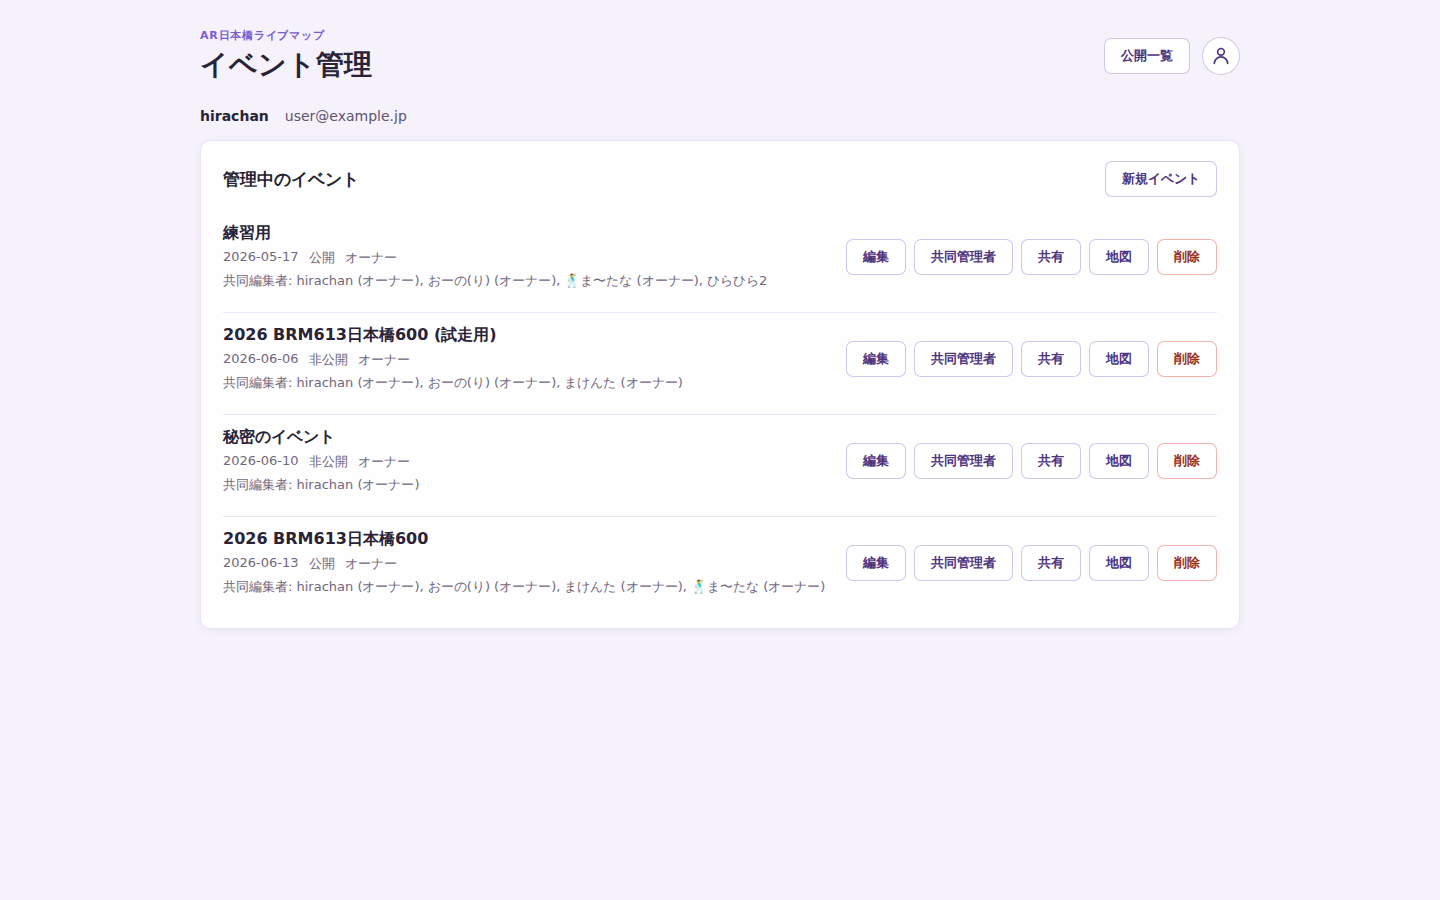Select the 秘密のイベント title
Viewport: 1440px width, 900px height.
278,437
